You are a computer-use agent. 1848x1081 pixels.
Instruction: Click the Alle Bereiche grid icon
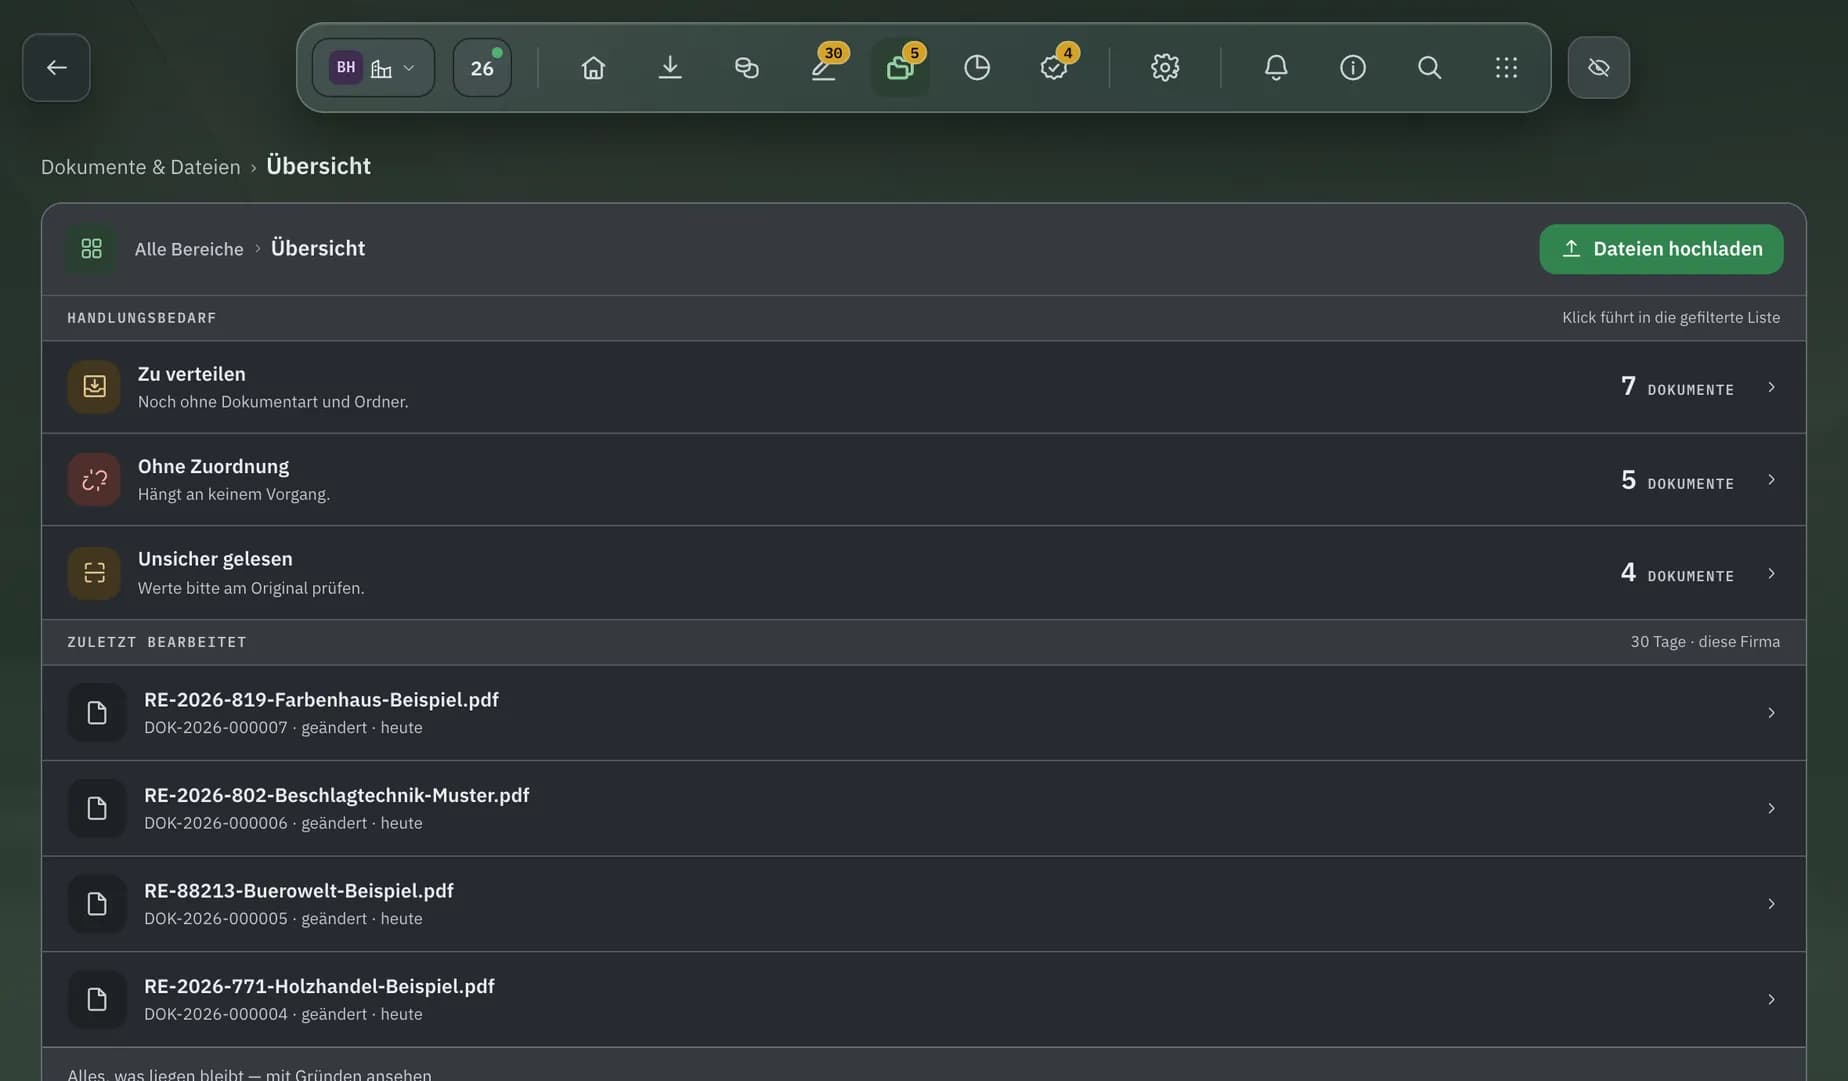click(92, 248)
